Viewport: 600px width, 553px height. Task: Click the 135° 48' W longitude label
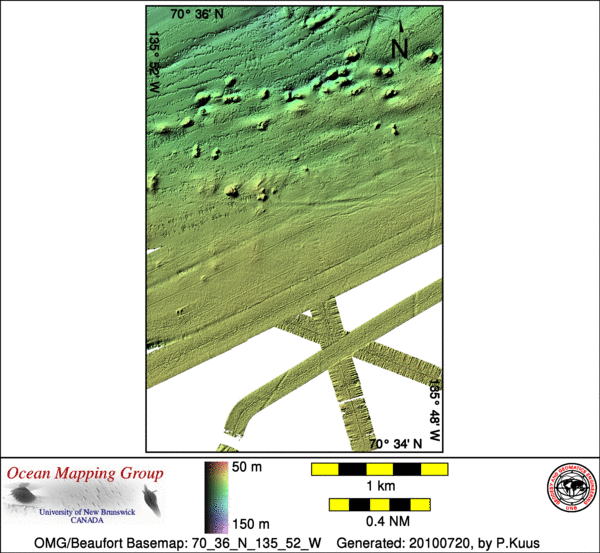(435, 410)
